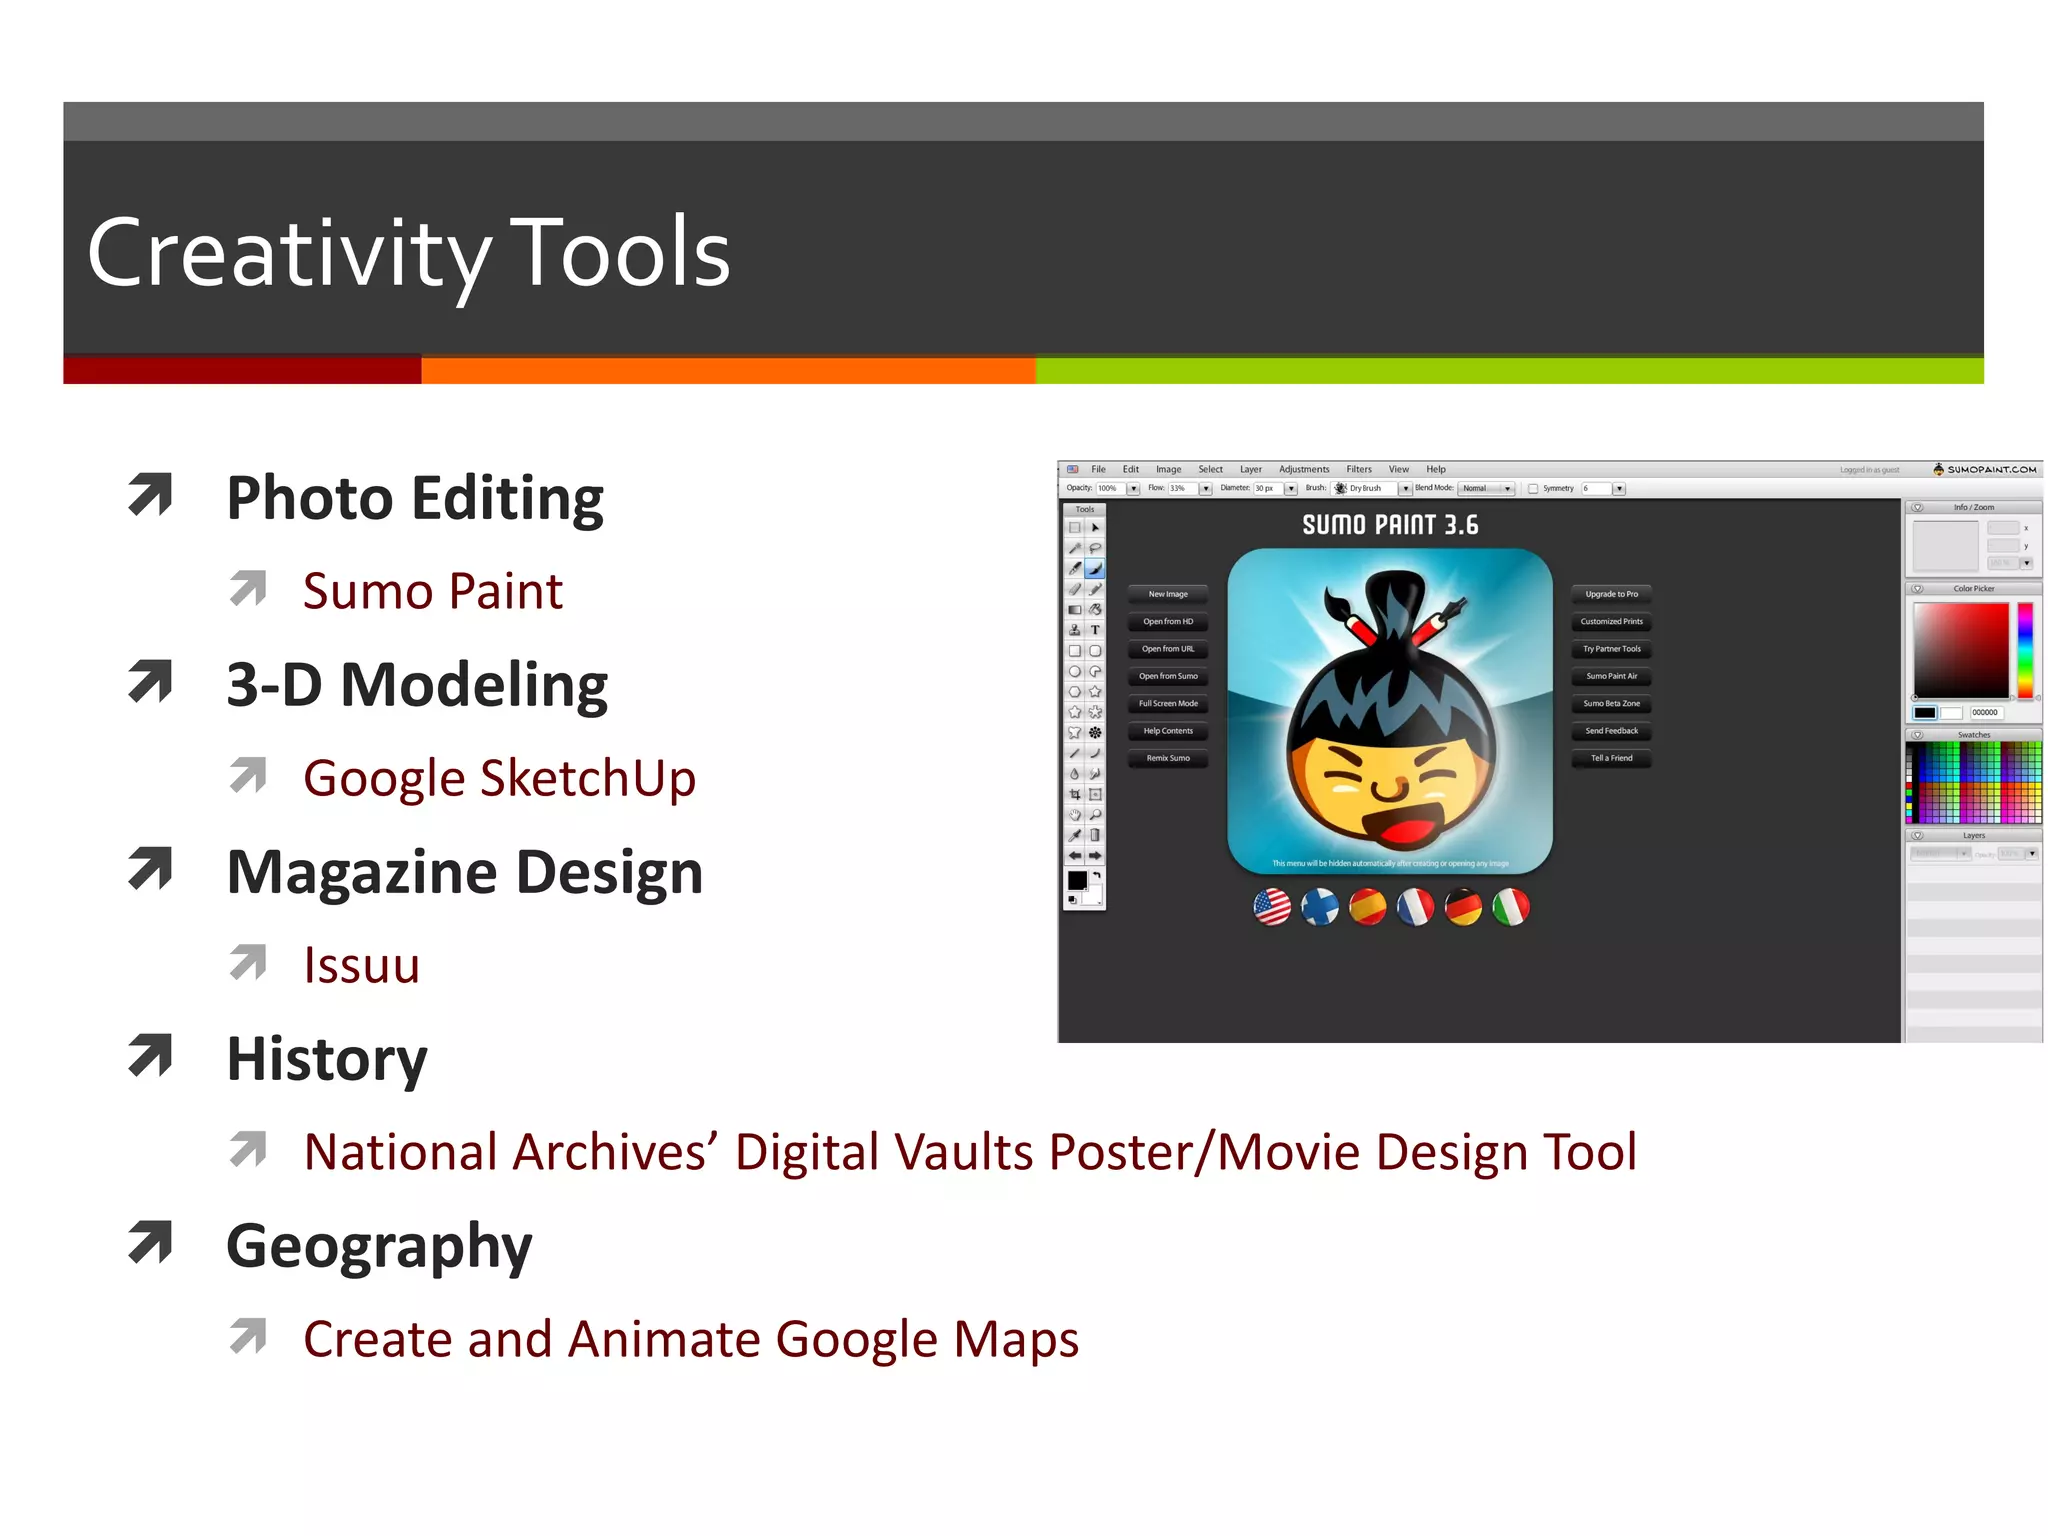
Task: Open the Select menu
Action: 1211,469
